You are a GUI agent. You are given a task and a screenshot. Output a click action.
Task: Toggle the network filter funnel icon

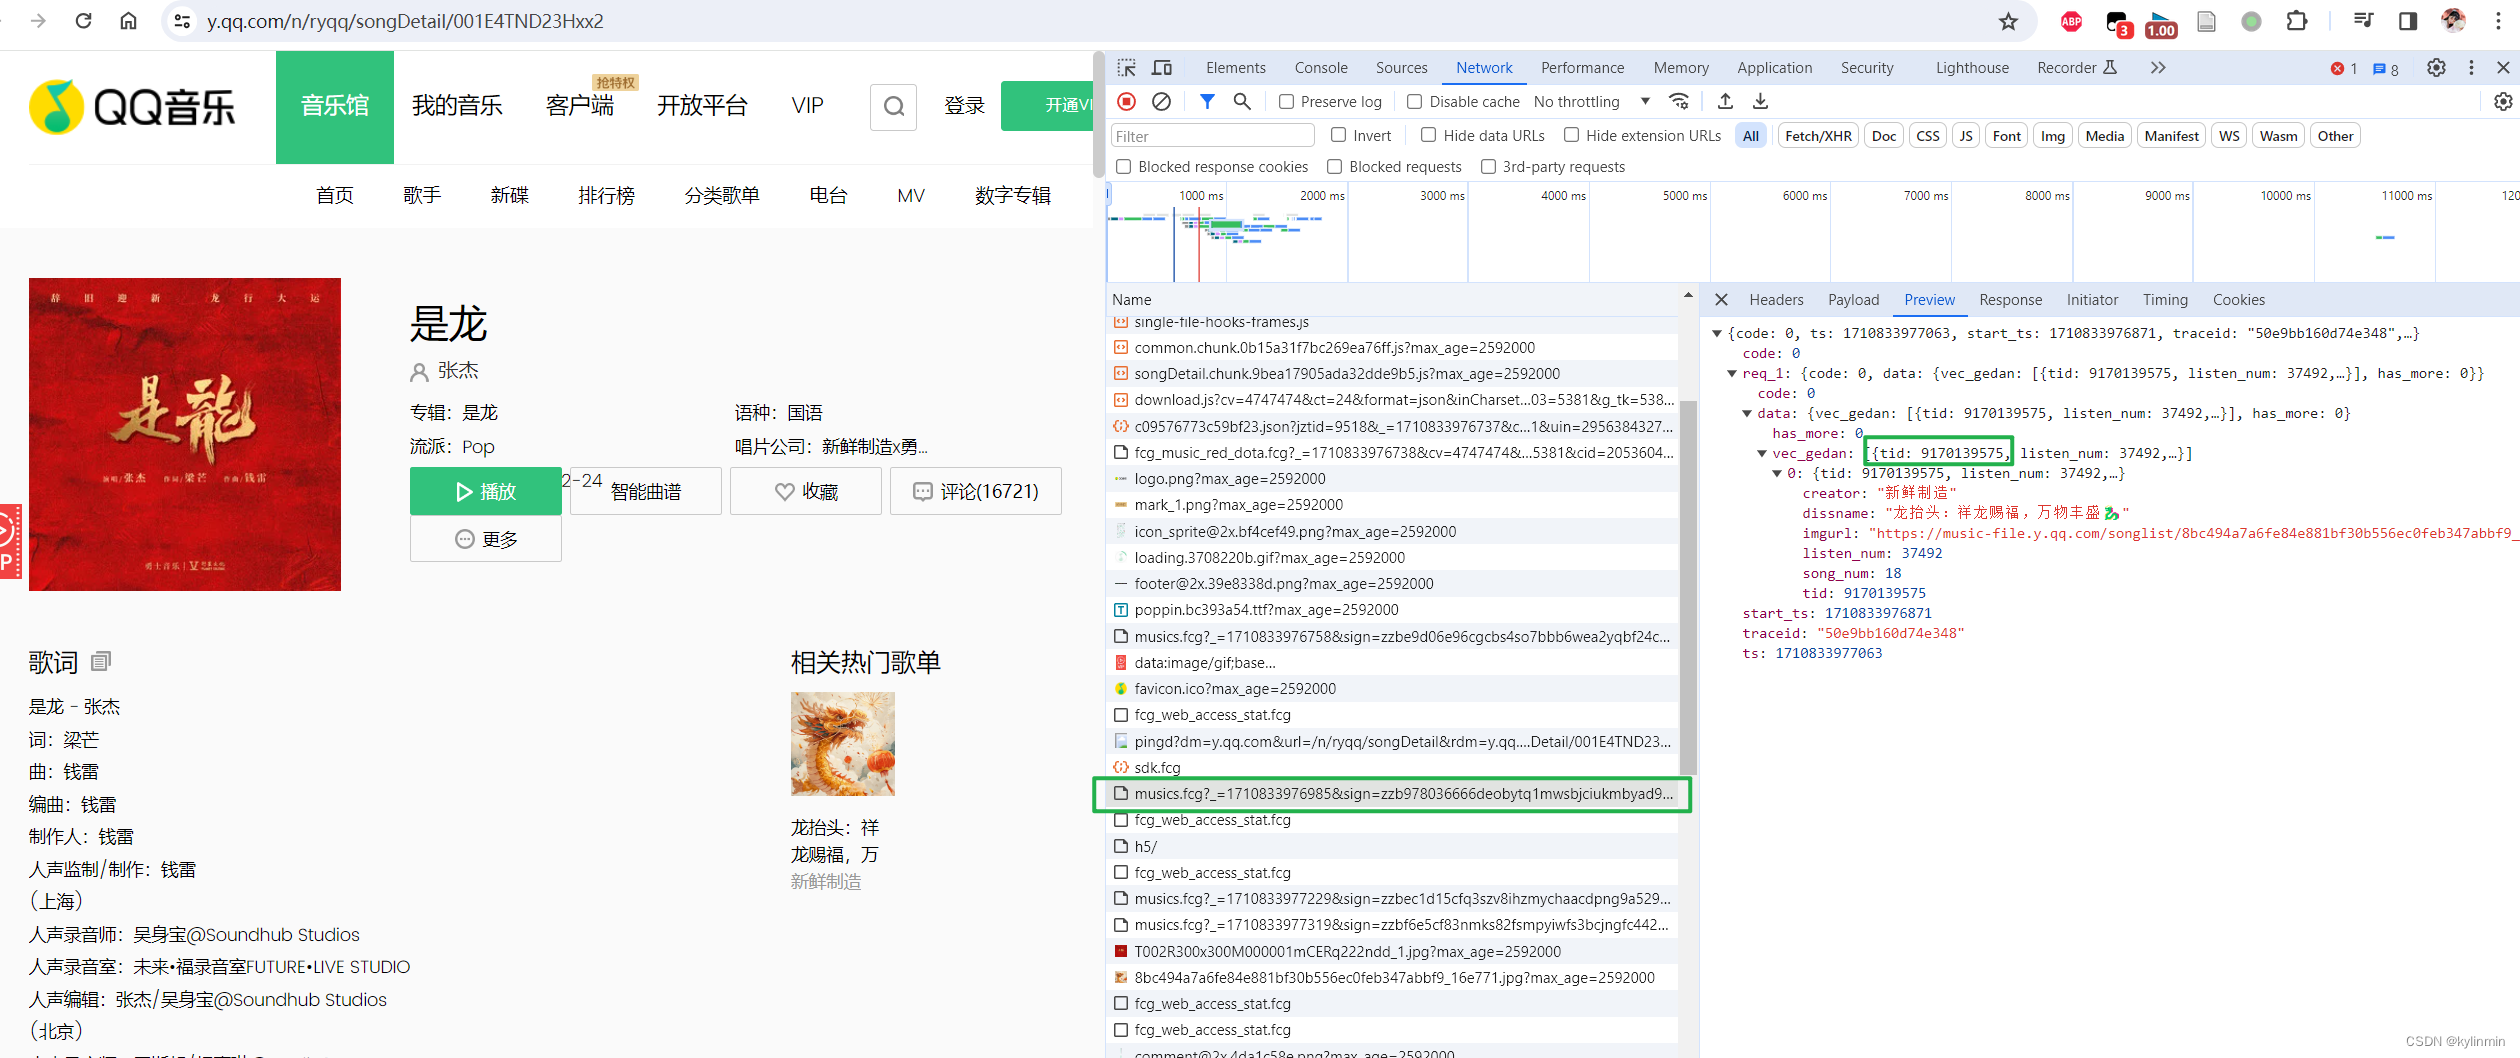point(1207,101)
